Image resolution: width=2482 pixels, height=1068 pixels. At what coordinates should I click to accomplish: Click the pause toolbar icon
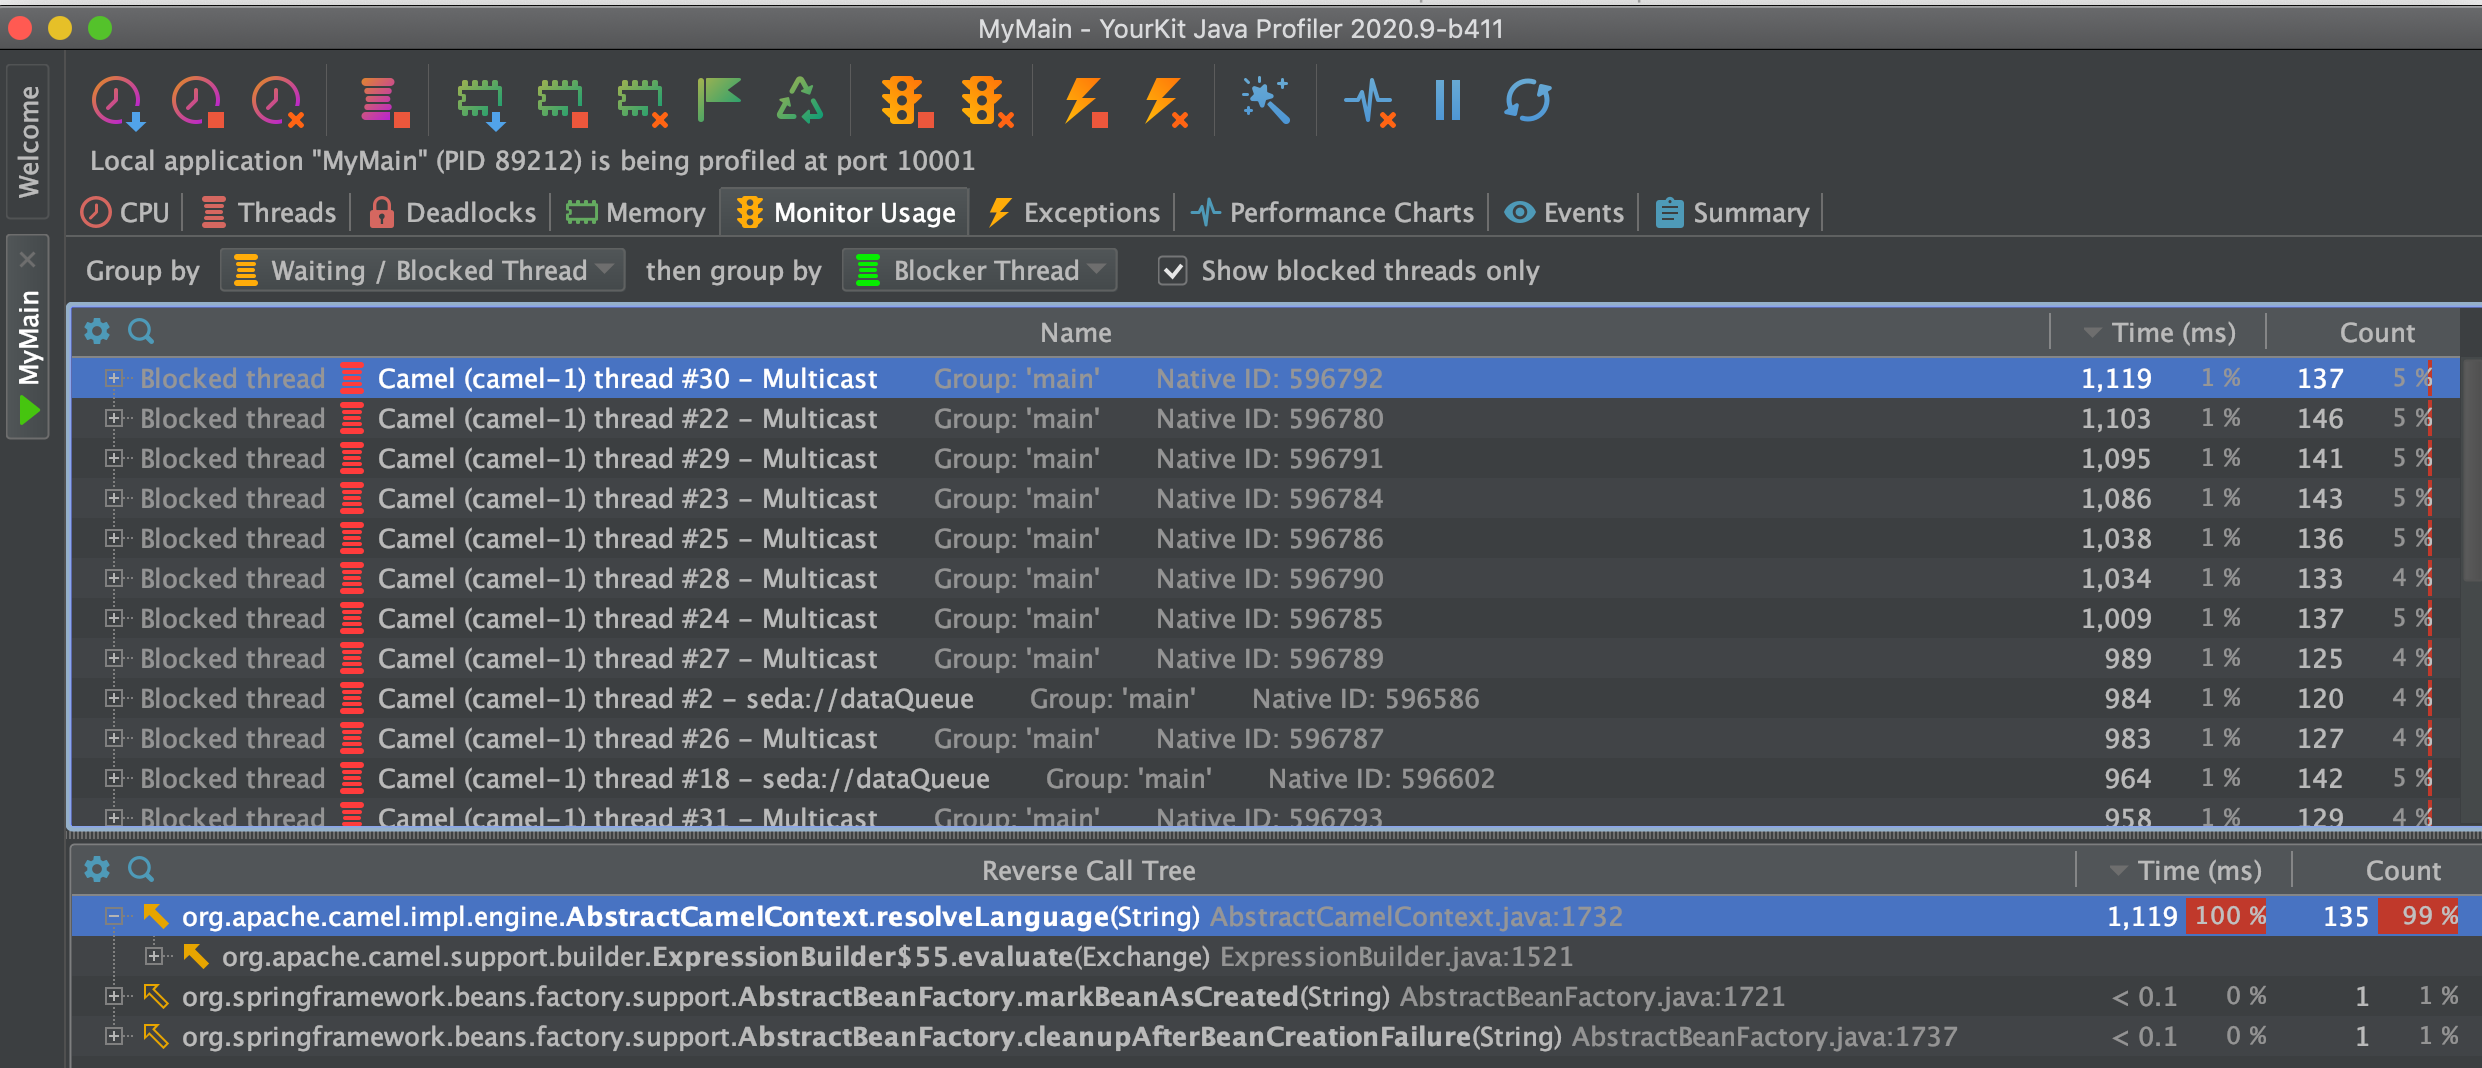click(1446, 101)
